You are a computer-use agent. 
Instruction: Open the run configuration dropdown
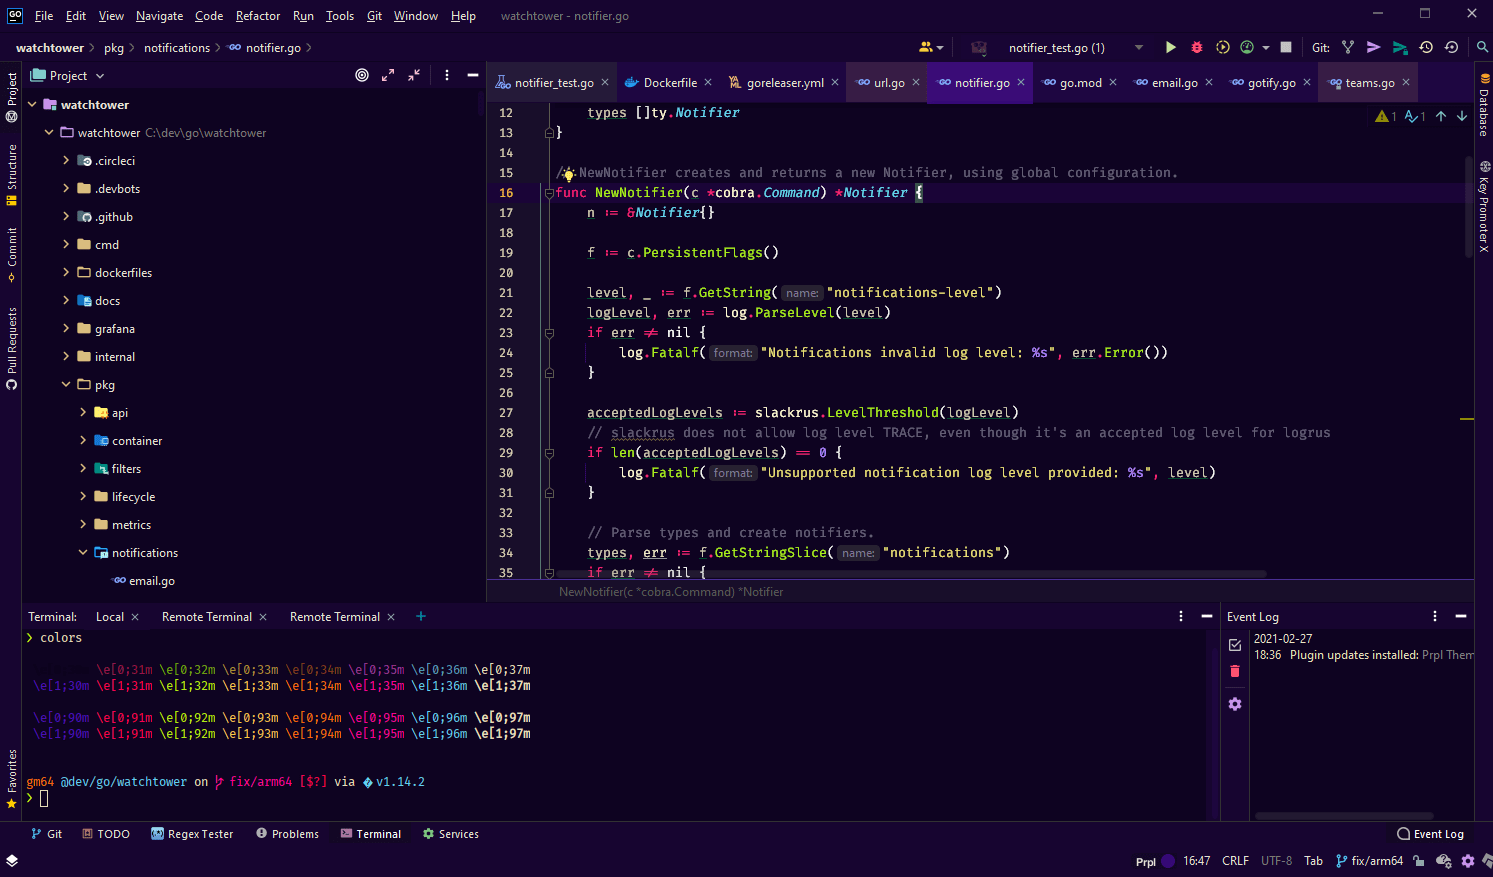pyautogui.click(x=1139, y=47)
